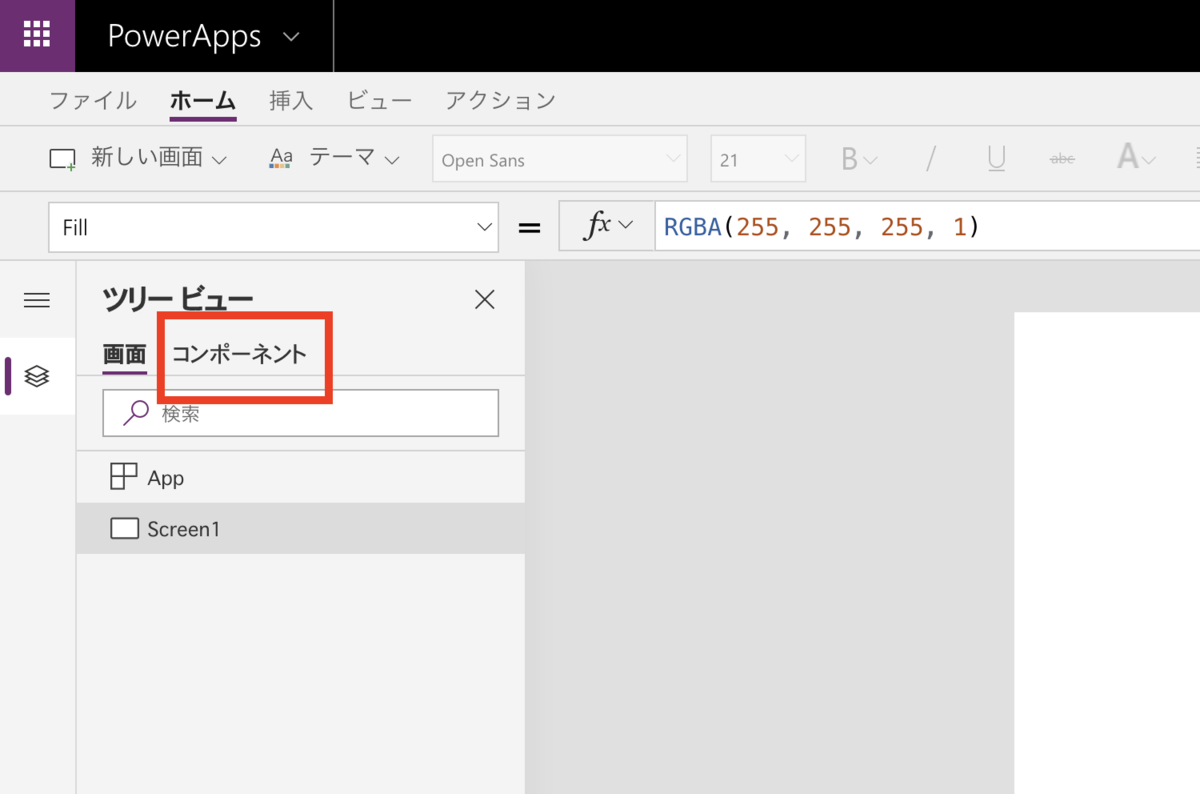Select the 画面 tab
1200x794 pixels.
coord(124,354)
